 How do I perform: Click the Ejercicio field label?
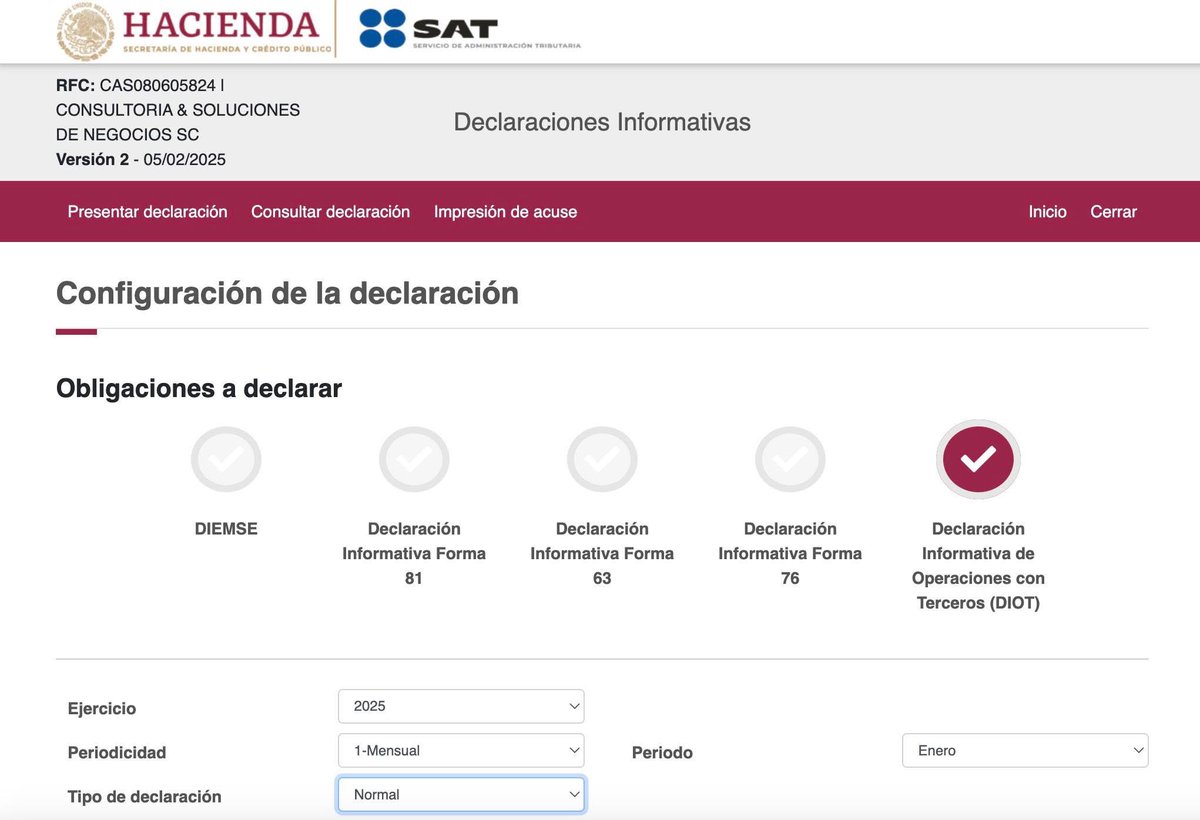(x=102, y=709)
